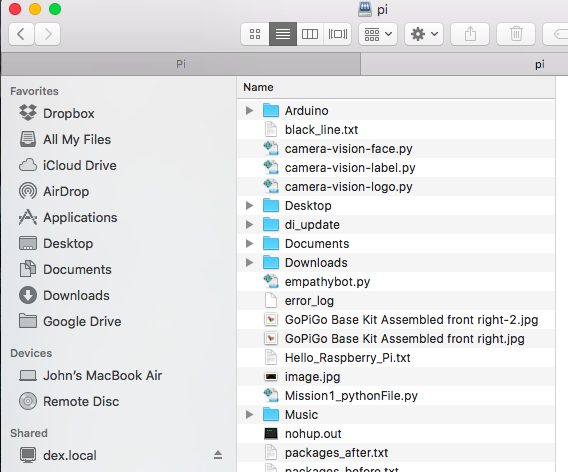Click the Share toolbar button
Image resolution: width=568 pixels, height=472 pixels.
[470, 34]
